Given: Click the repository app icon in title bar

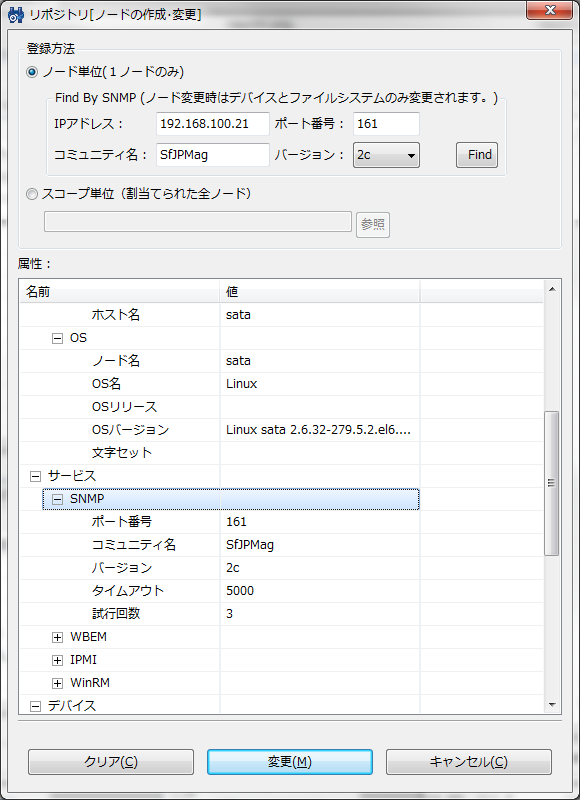Looking at the screenshot, I should (x=17, y=14).
